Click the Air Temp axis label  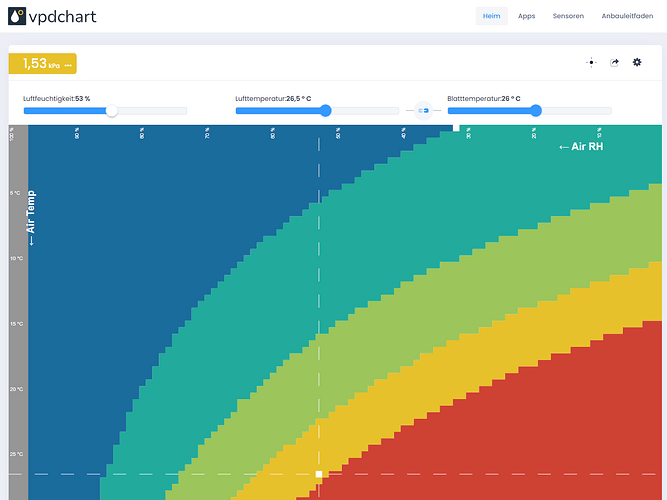click(31, 218)
